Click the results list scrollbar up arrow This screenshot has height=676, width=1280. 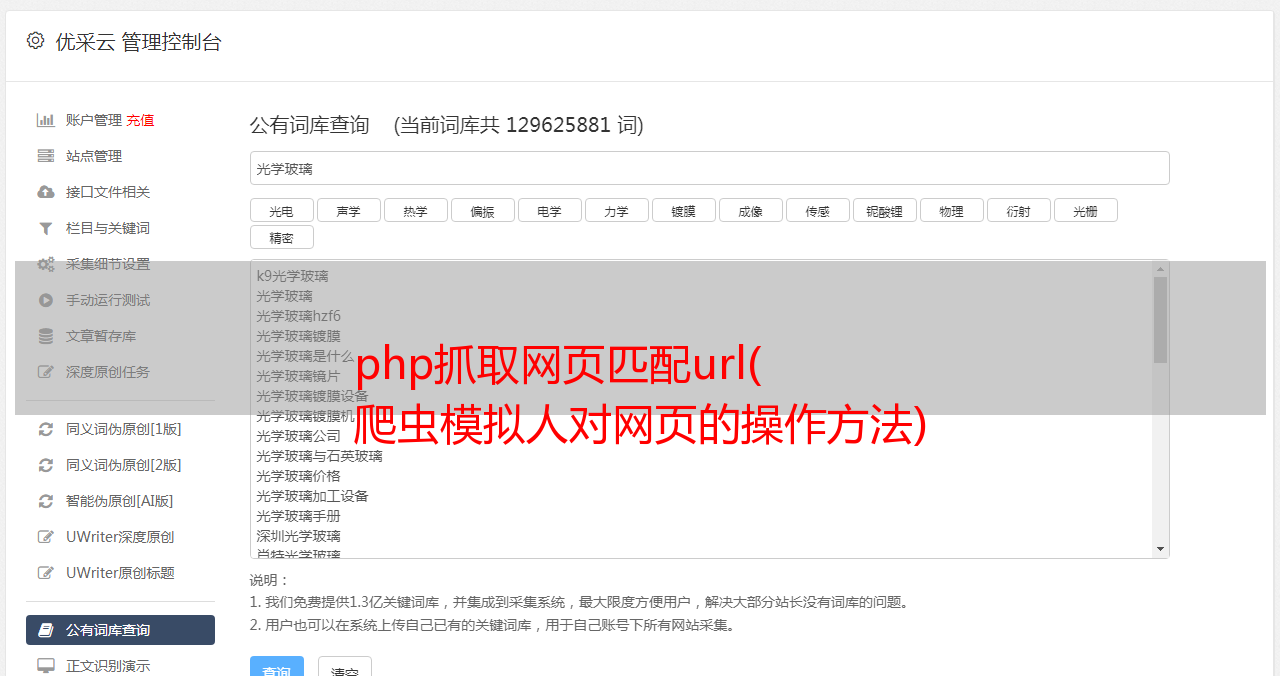coord(1160,269)
